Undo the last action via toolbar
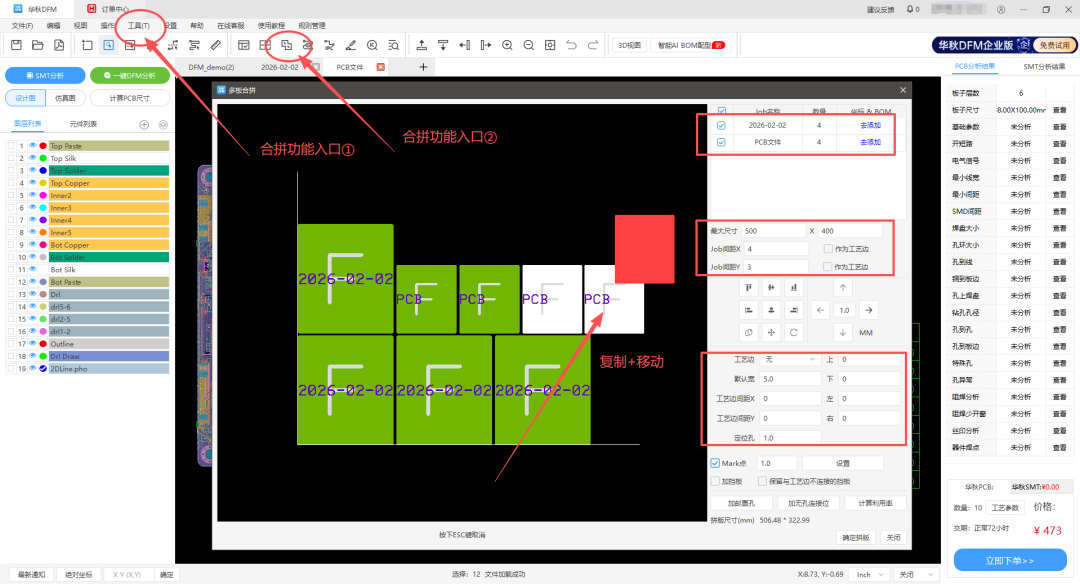 [x=571, y=45]
